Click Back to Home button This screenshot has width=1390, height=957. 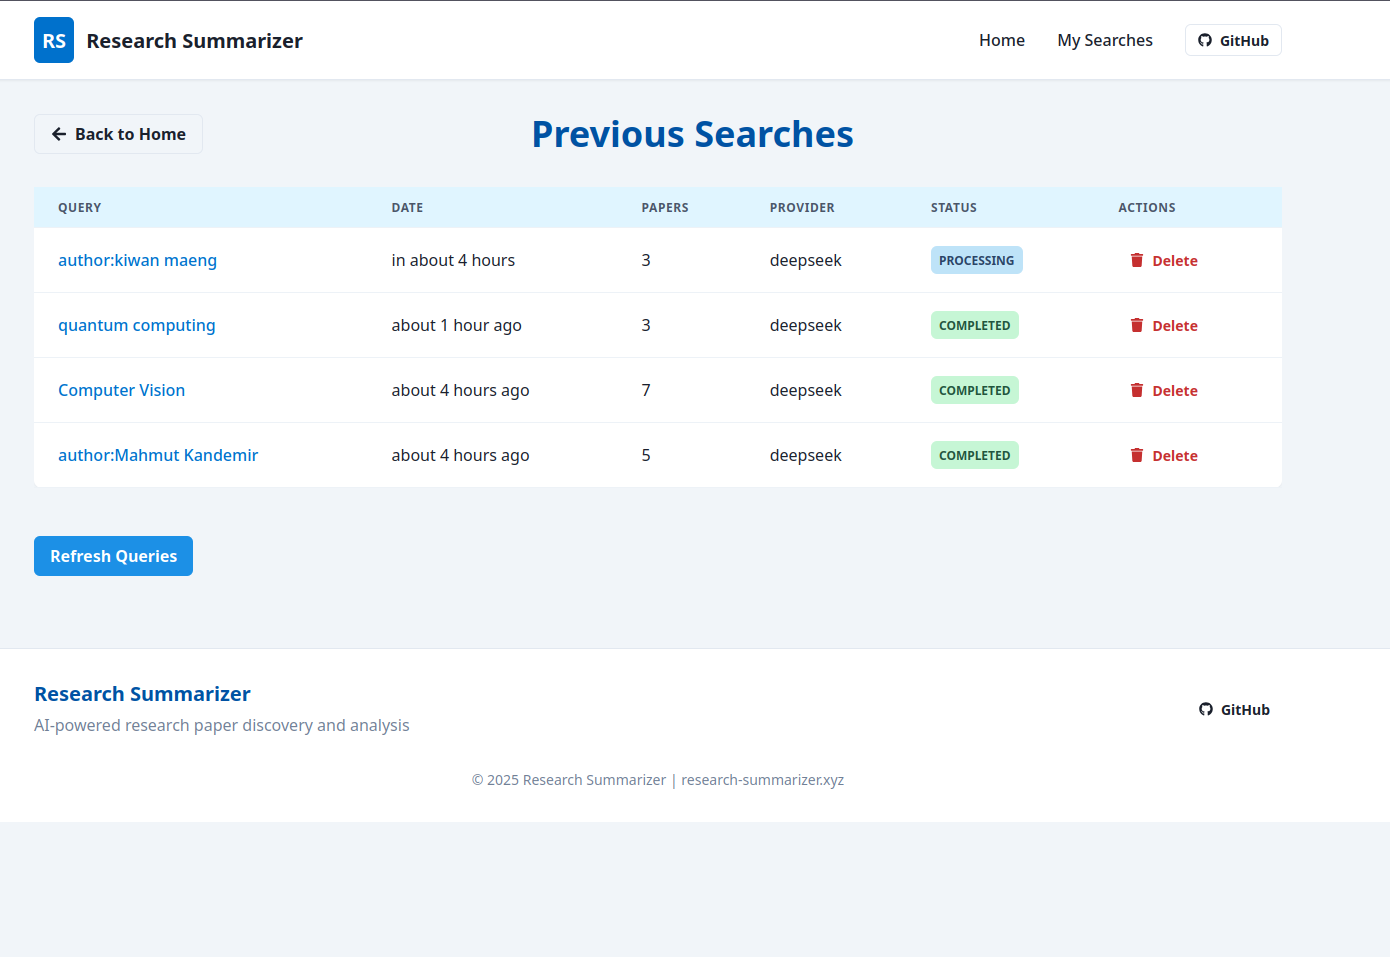click(118, 134)
